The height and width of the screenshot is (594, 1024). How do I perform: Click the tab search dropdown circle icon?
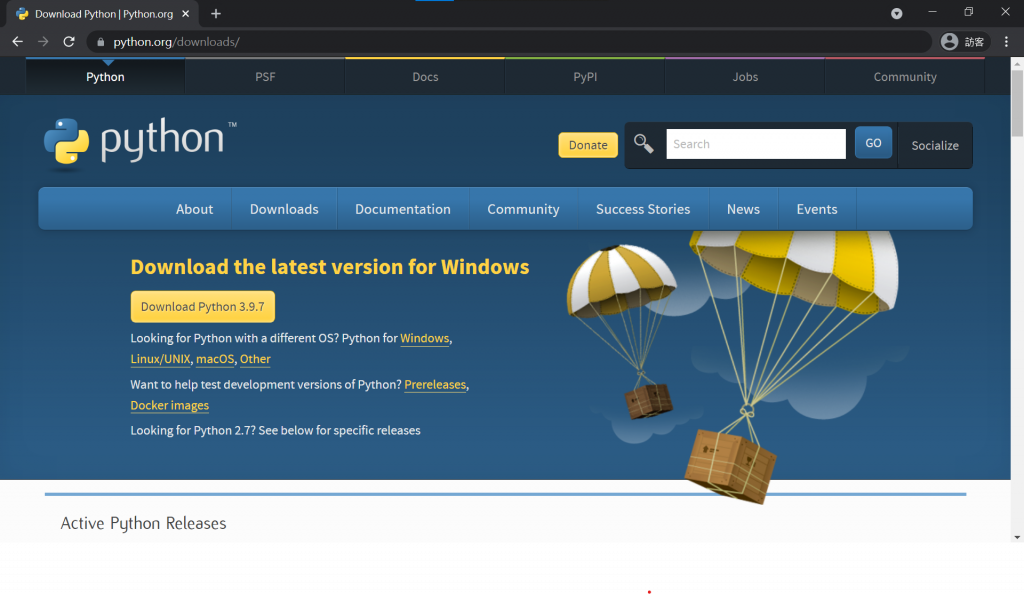click(897, 14)
